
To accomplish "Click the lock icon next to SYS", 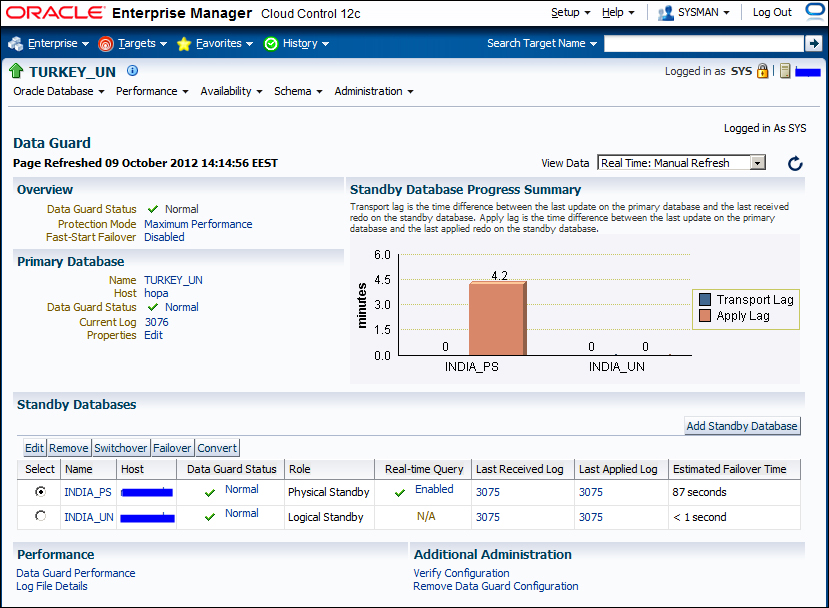I will click(x=762, y=71).
